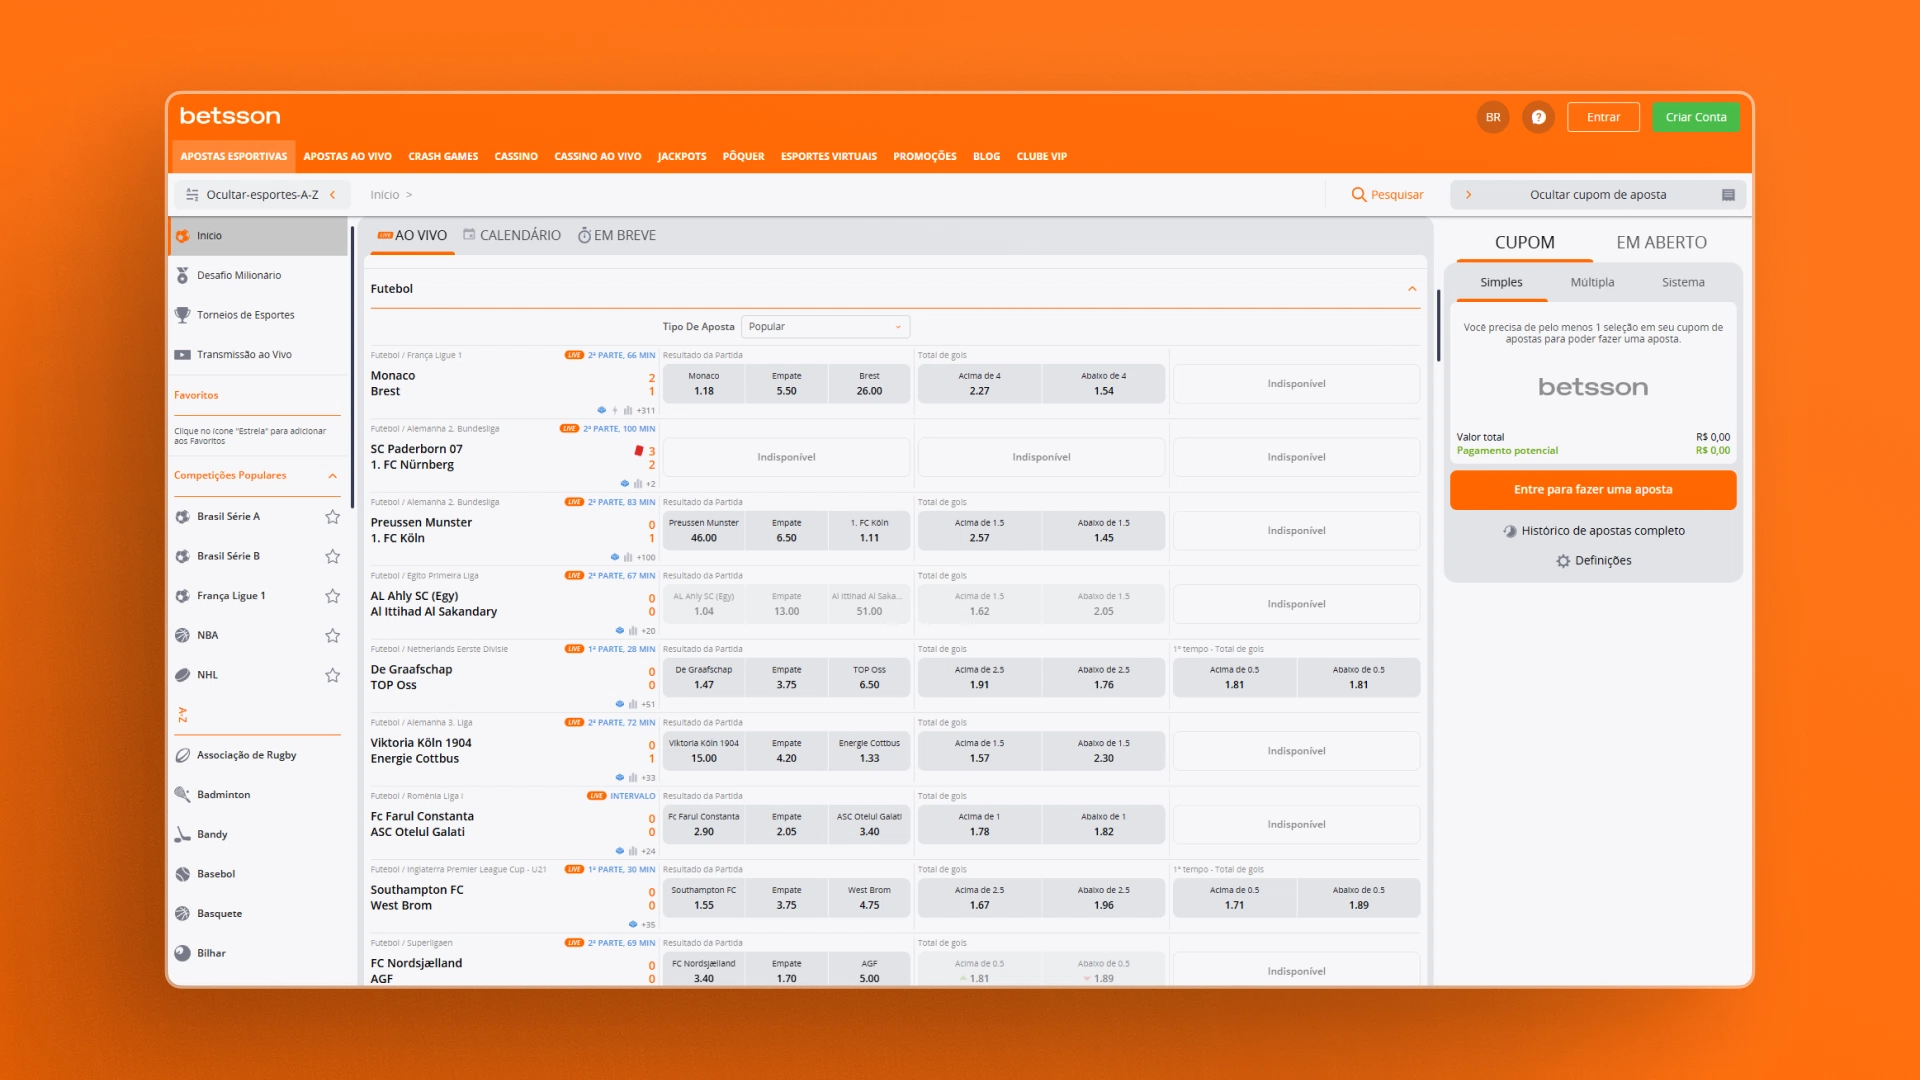Click the França Ligue 1 football icon

pyautogui.click(x=182, y=596)
